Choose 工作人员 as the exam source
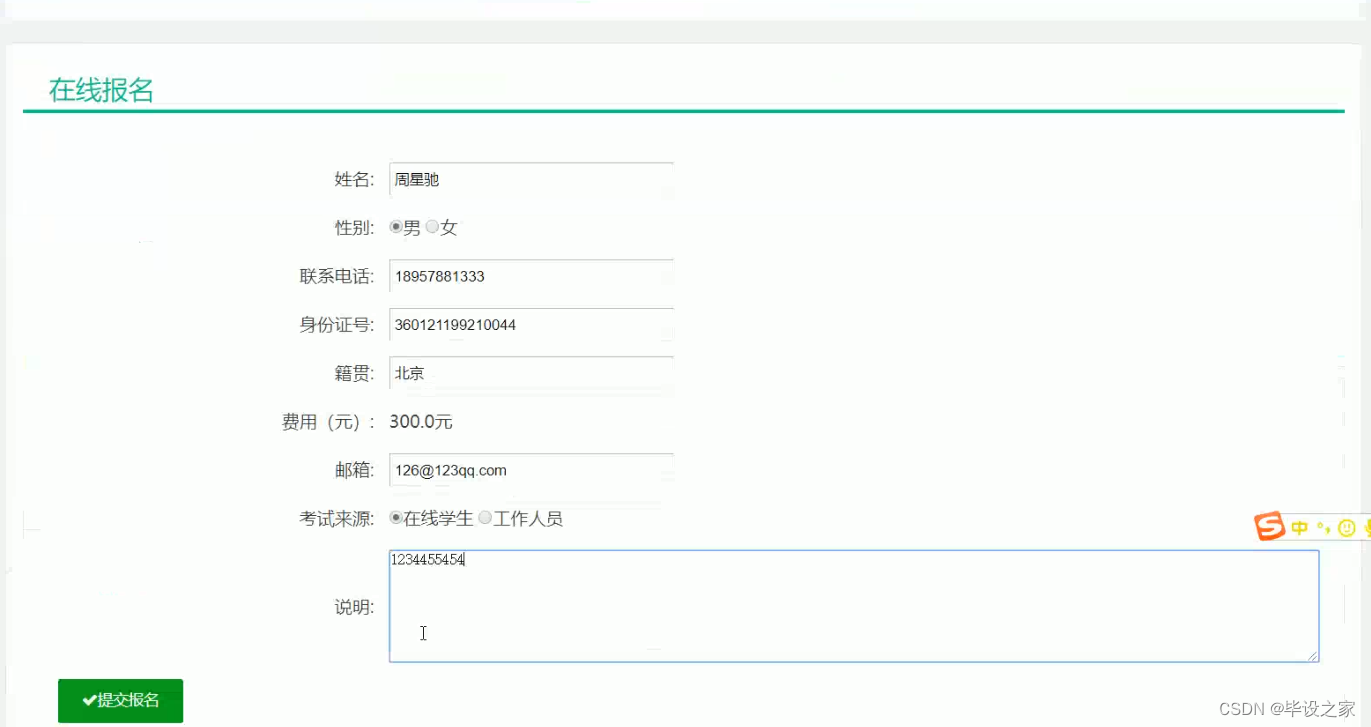This screenshot has height=727, width=1371. click(x=485, y=518)
